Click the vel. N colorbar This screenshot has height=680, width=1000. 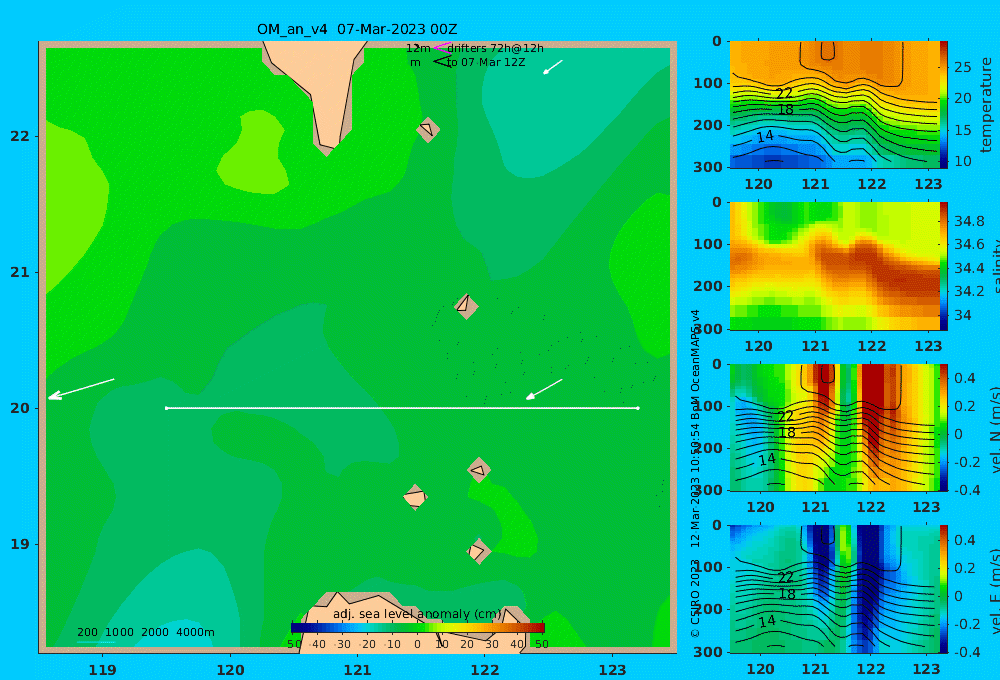coord(943,427)
